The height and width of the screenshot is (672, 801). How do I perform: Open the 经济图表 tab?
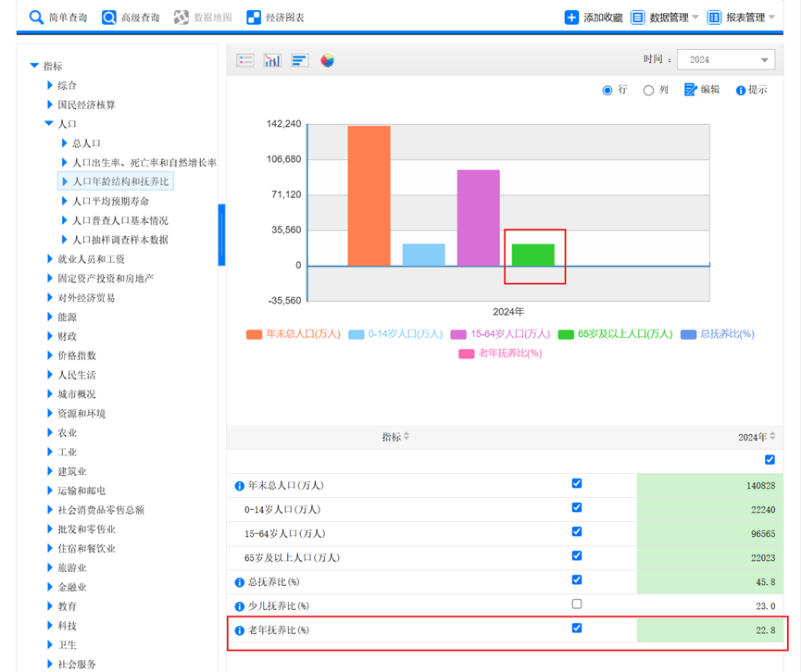pos(274,17)
